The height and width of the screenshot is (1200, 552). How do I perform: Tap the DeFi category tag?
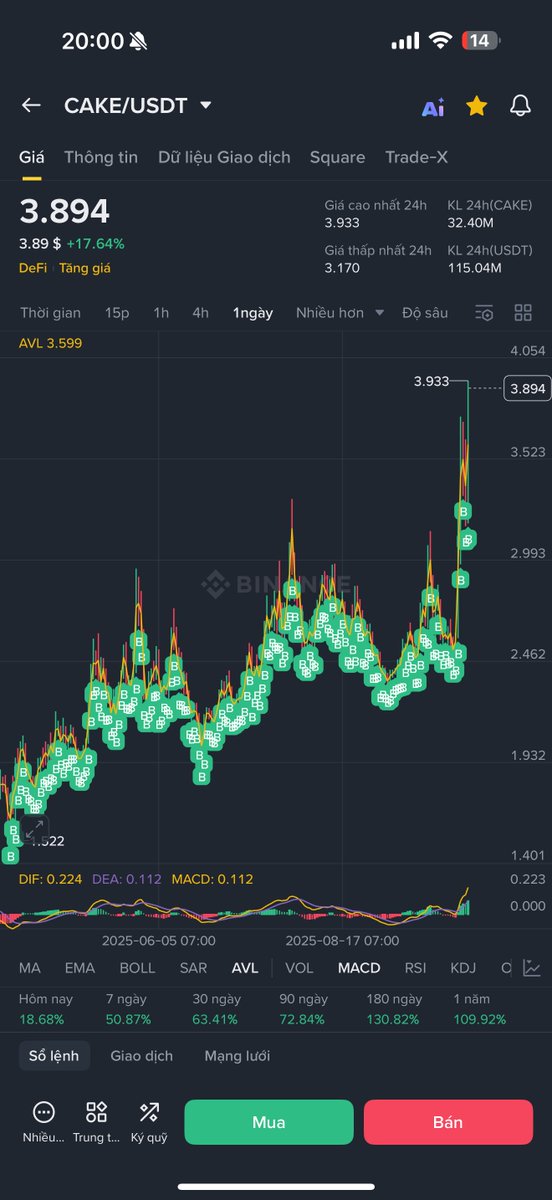tap(32, 268)
